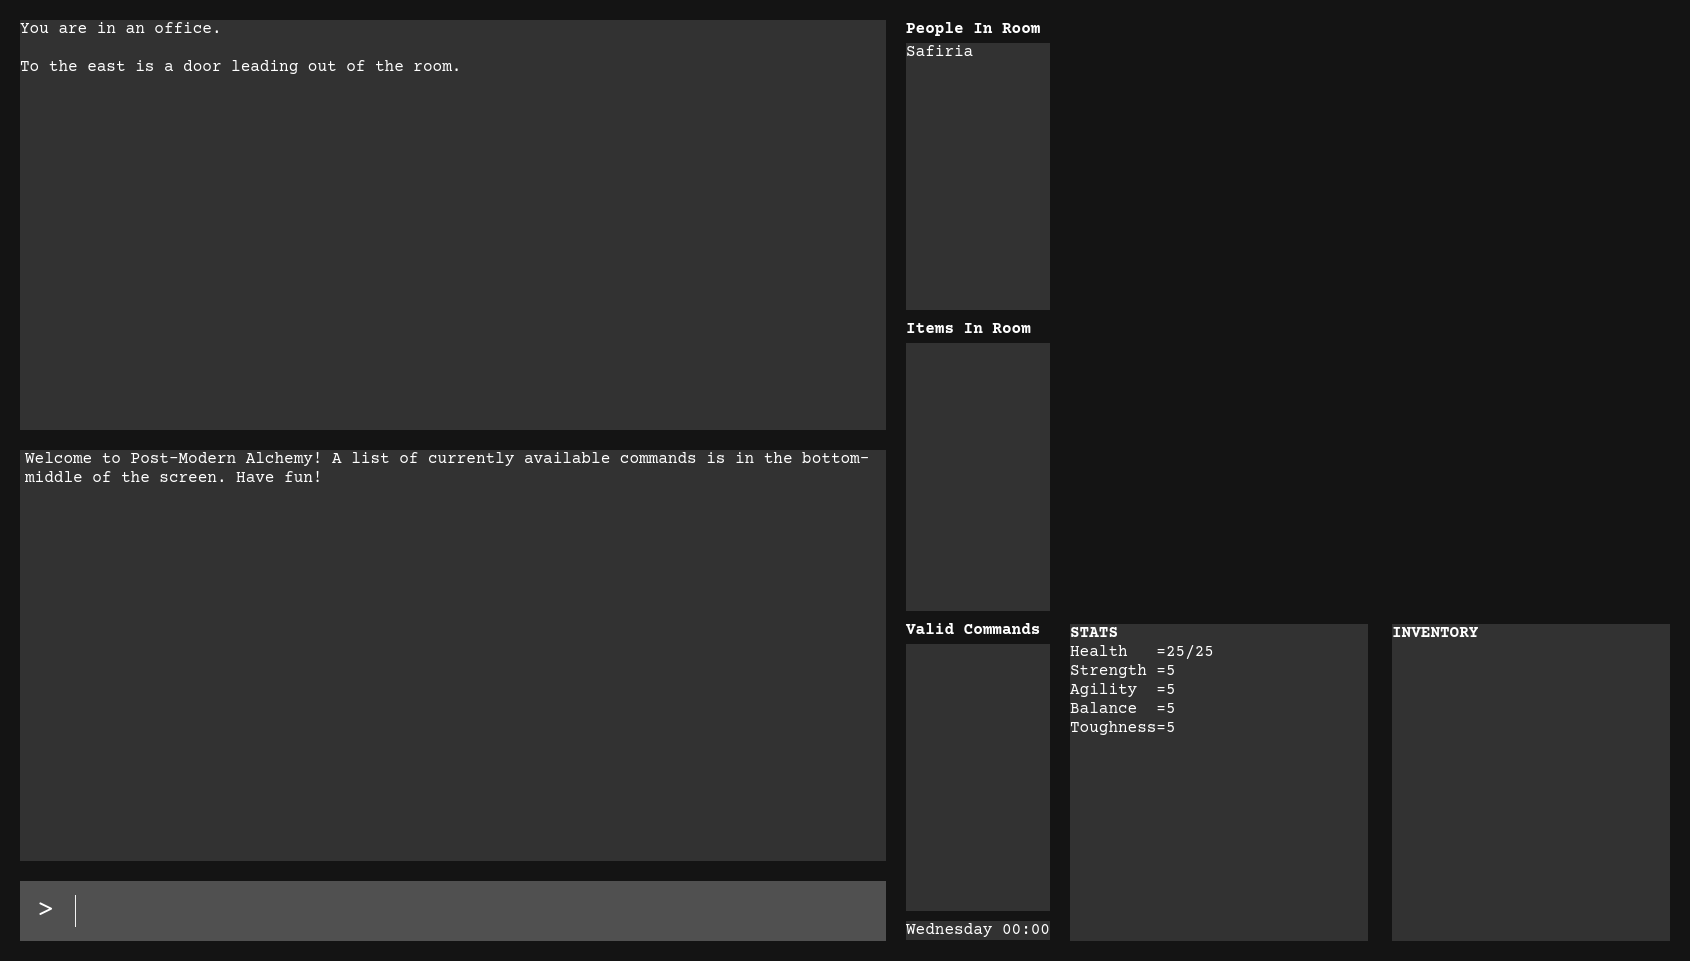This screenshot has width=1690, height=961.
Task: Click the empty Valid Commands list
Action: (x=977, y=776)
